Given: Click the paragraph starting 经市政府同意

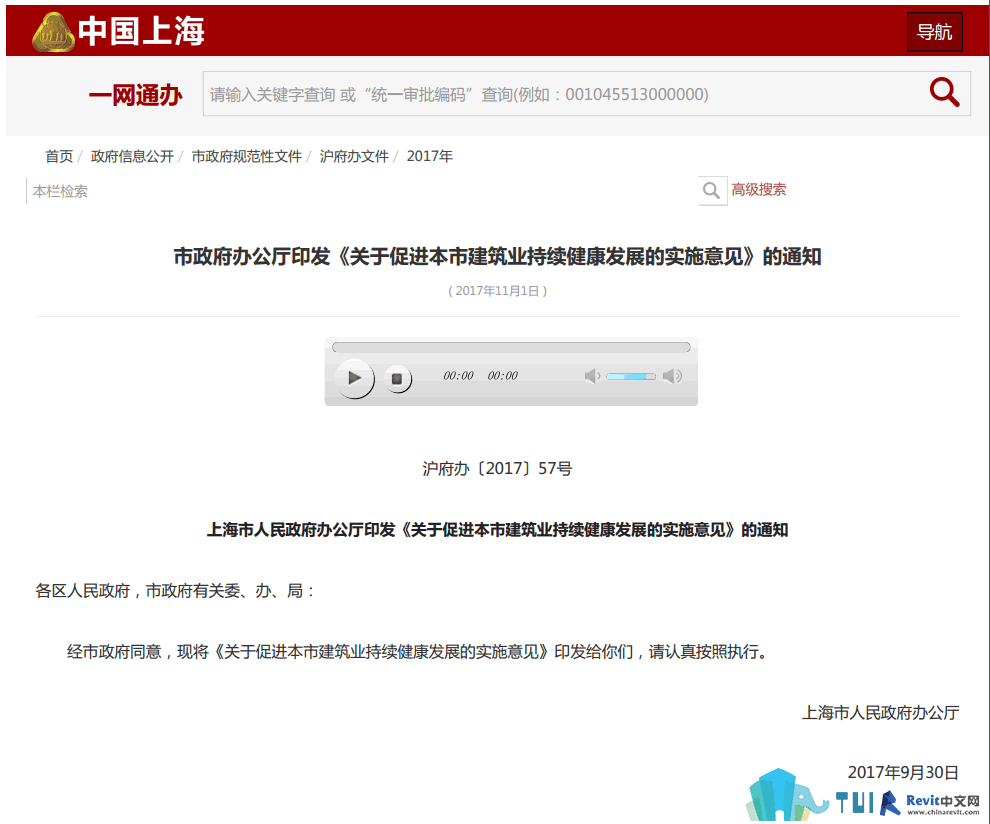Looking at the screenshot, I should 418,652.
